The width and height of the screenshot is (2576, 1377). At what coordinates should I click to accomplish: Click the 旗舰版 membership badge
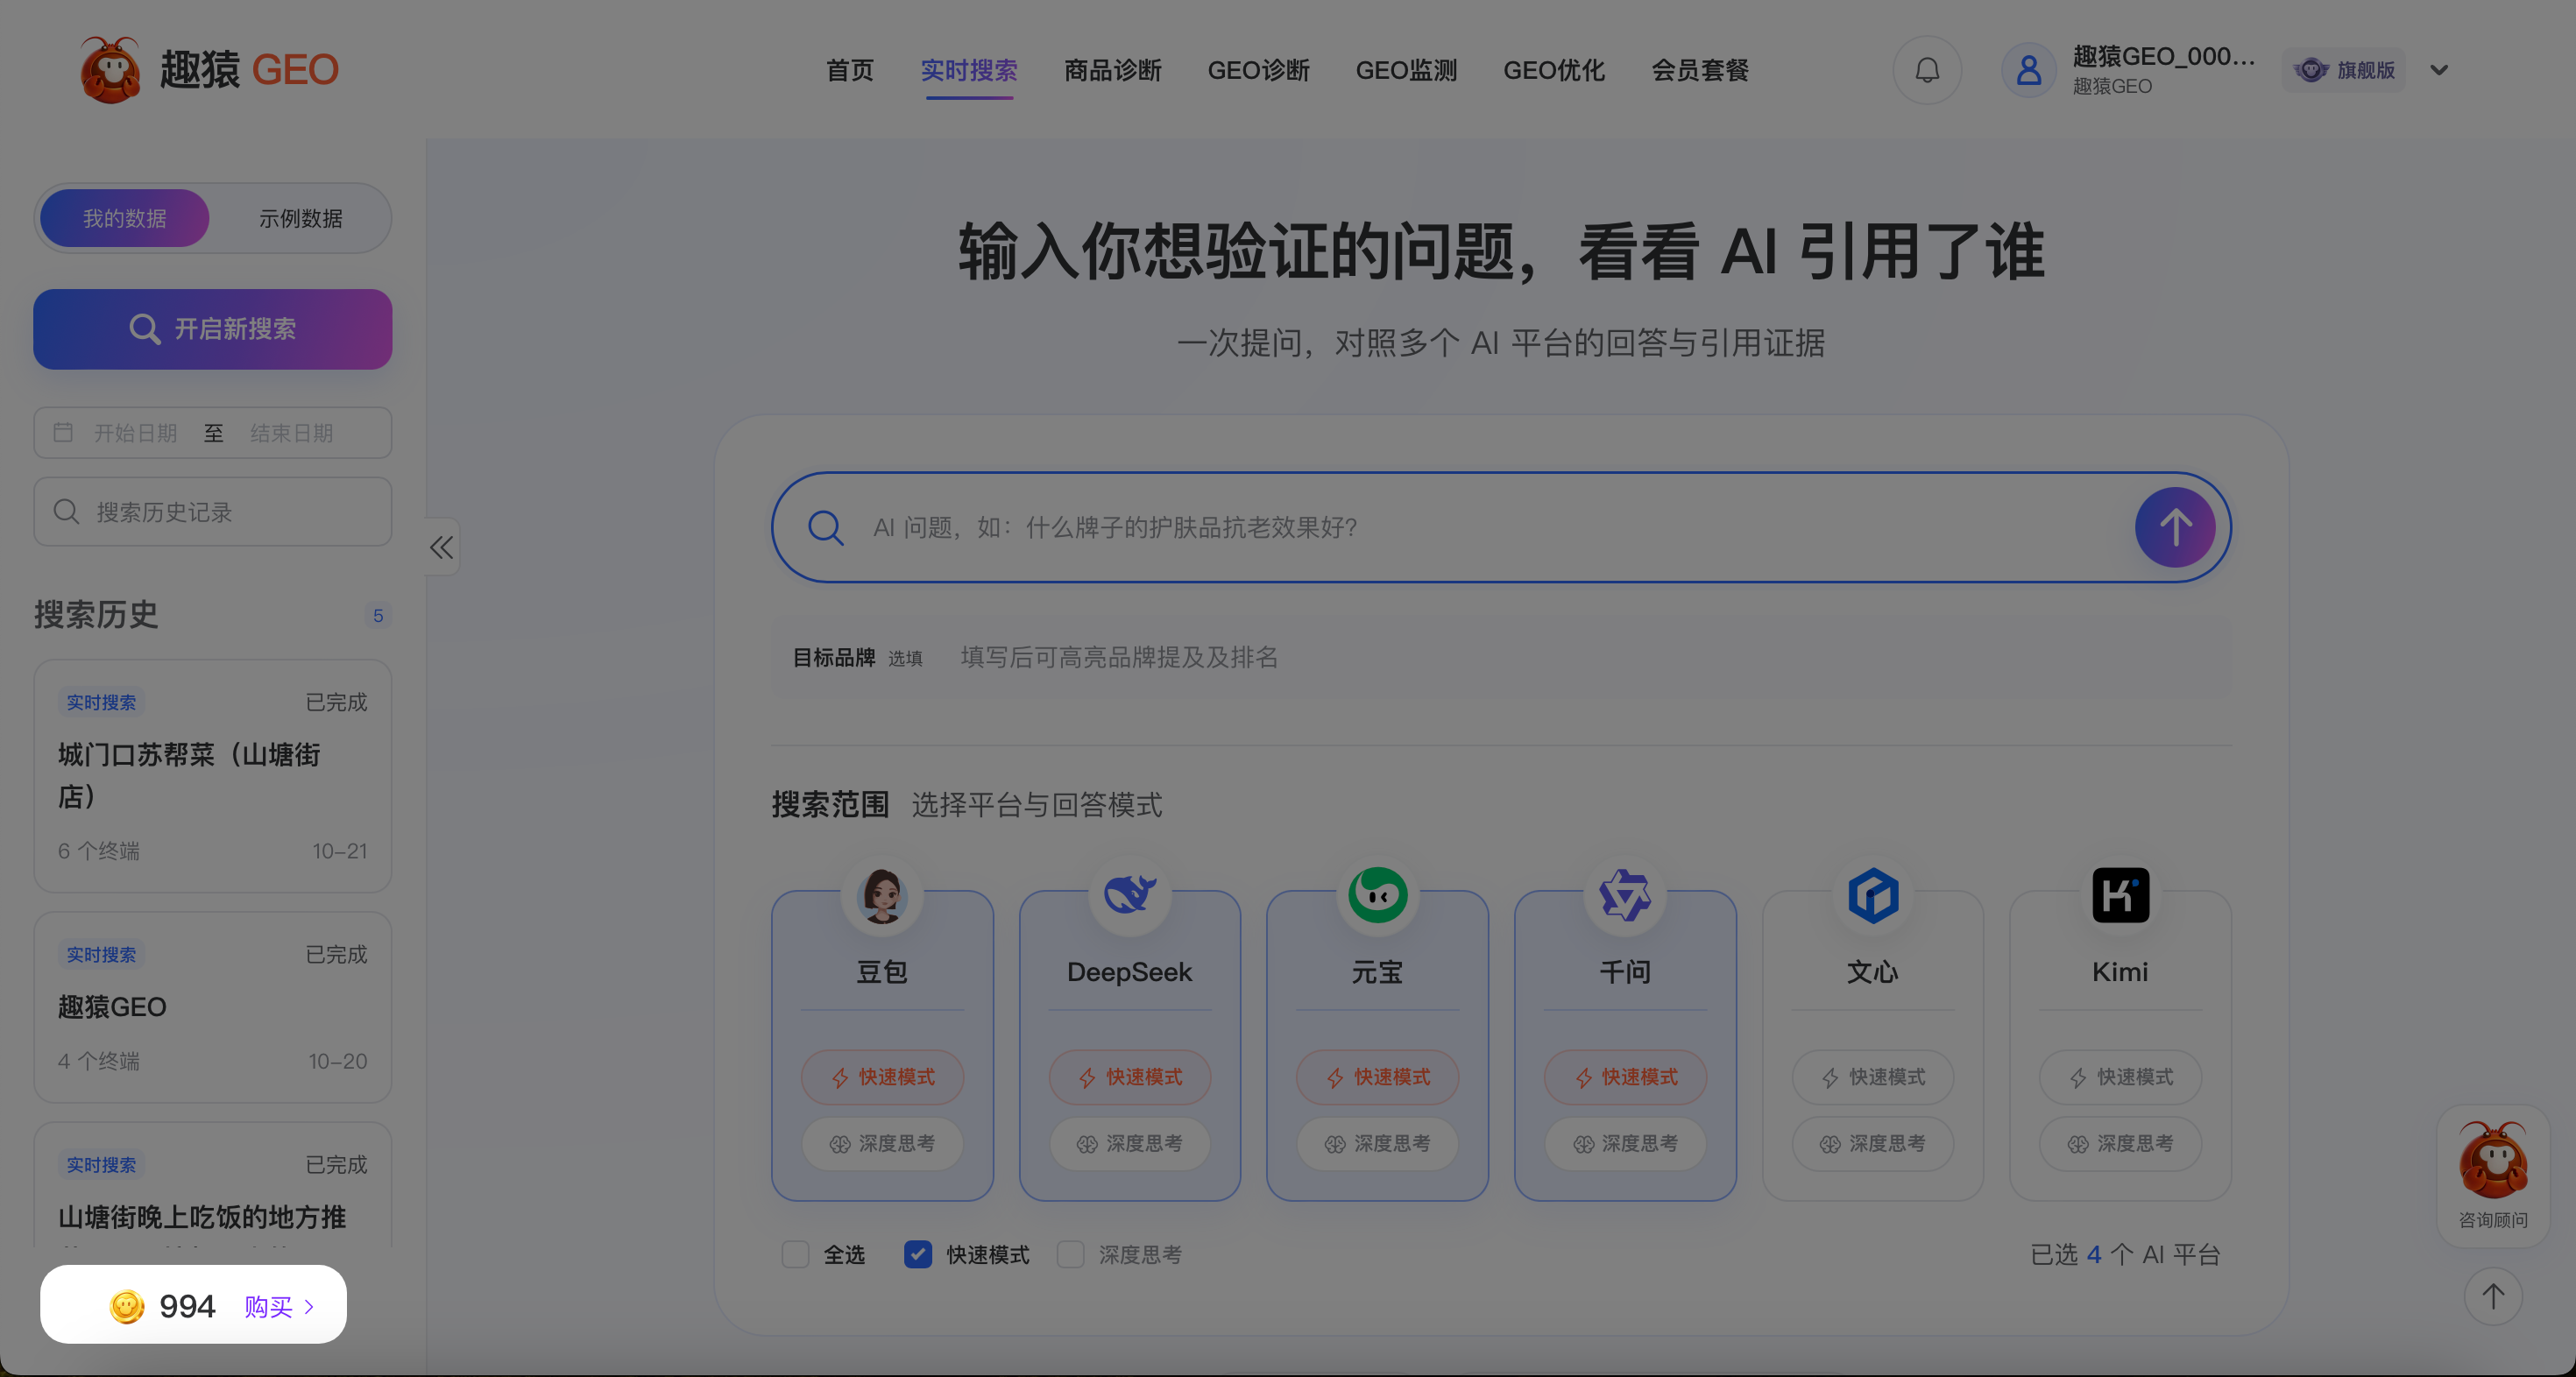pyautogui.click(x=2344, y=70)
